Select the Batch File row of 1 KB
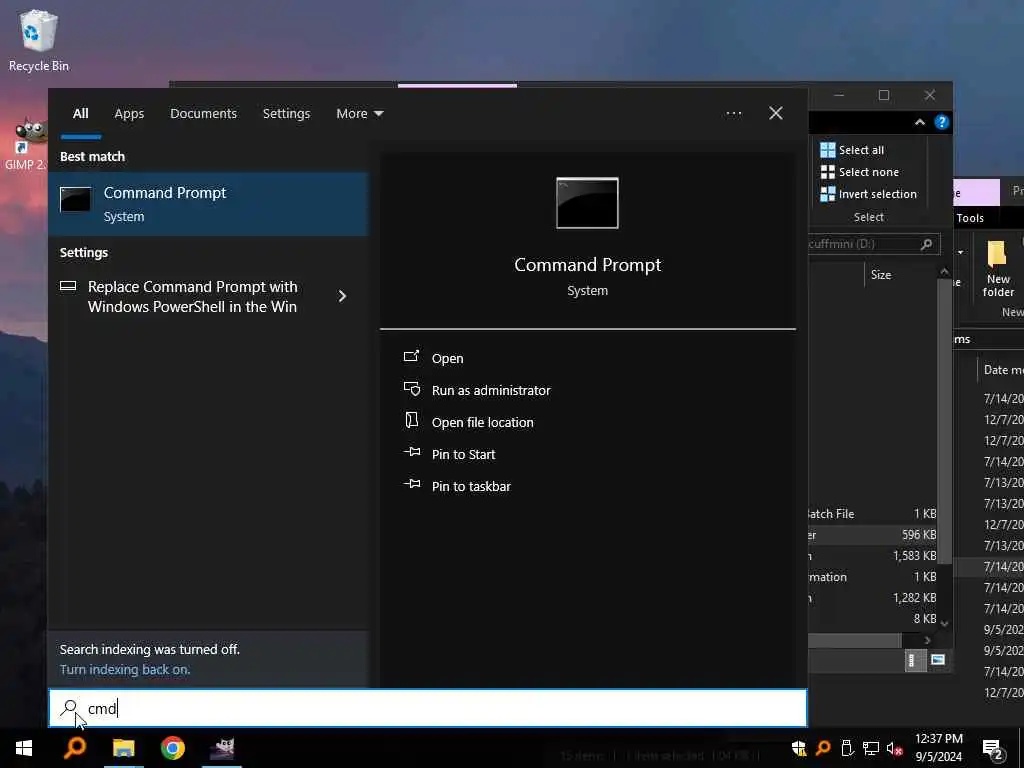 tap(872, 514)
